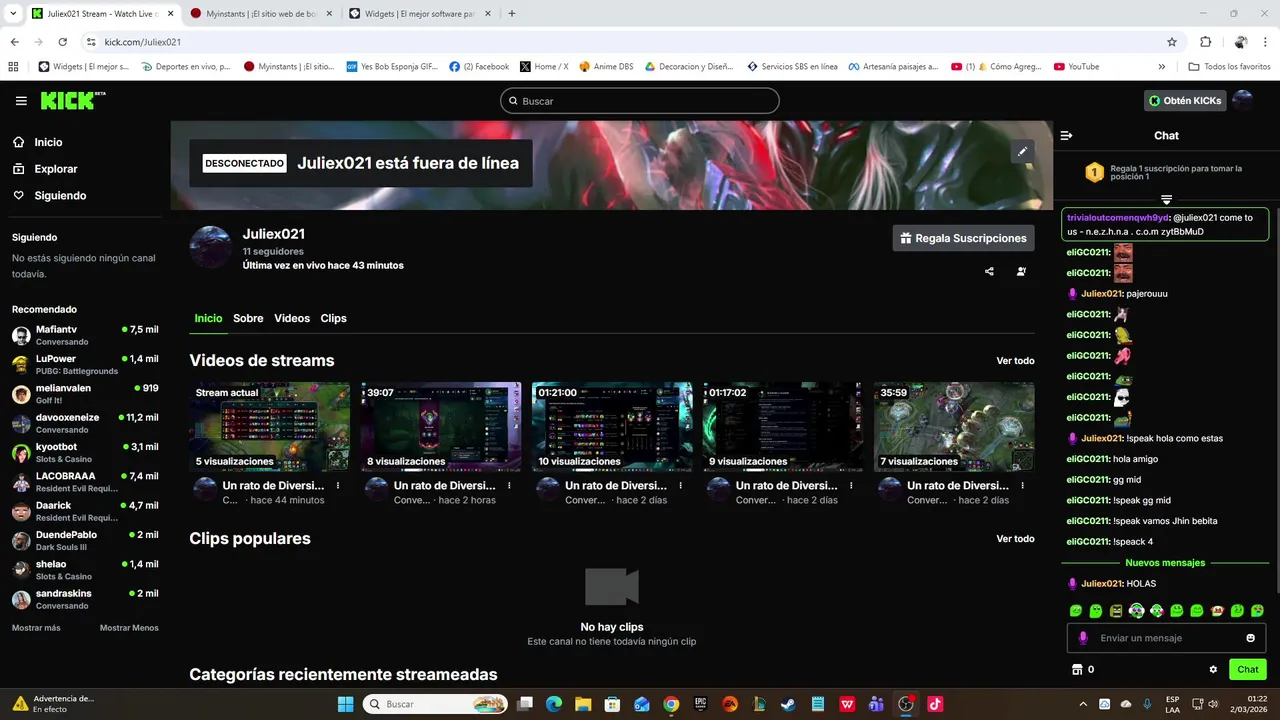Open the 01:17:02 stream thumbnail
The image size is (1280, 720).
click(x=783, y=426)
